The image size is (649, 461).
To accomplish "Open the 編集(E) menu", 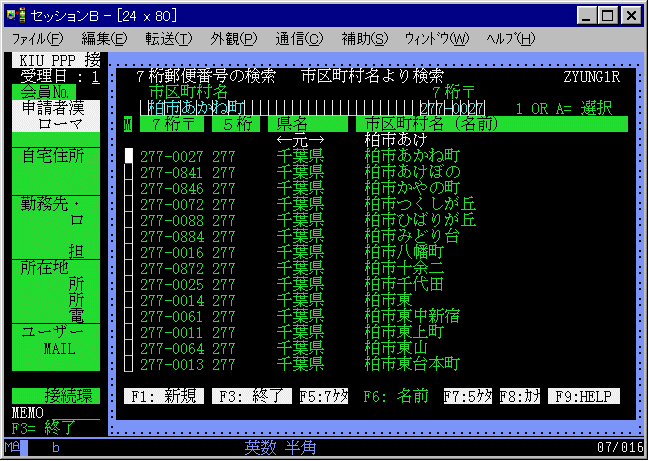I will pyautogui.click(x=104, y=39).
